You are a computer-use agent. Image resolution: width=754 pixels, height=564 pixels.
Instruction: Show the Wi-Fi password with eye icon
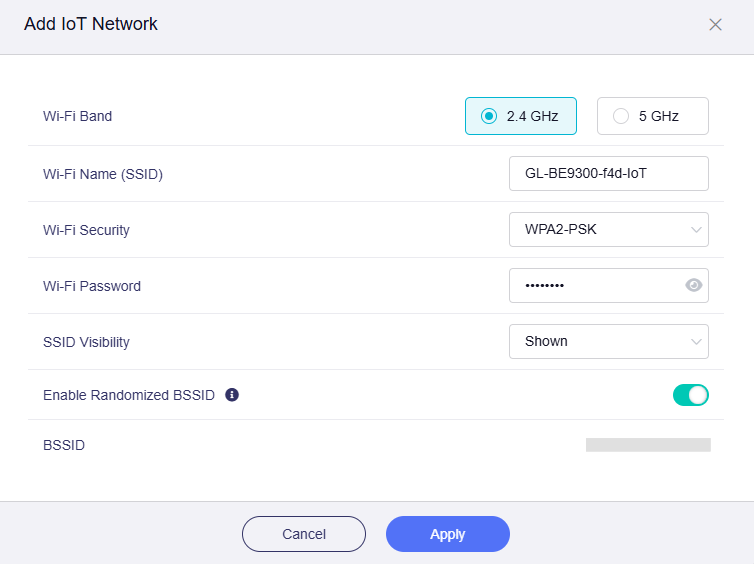693,285
